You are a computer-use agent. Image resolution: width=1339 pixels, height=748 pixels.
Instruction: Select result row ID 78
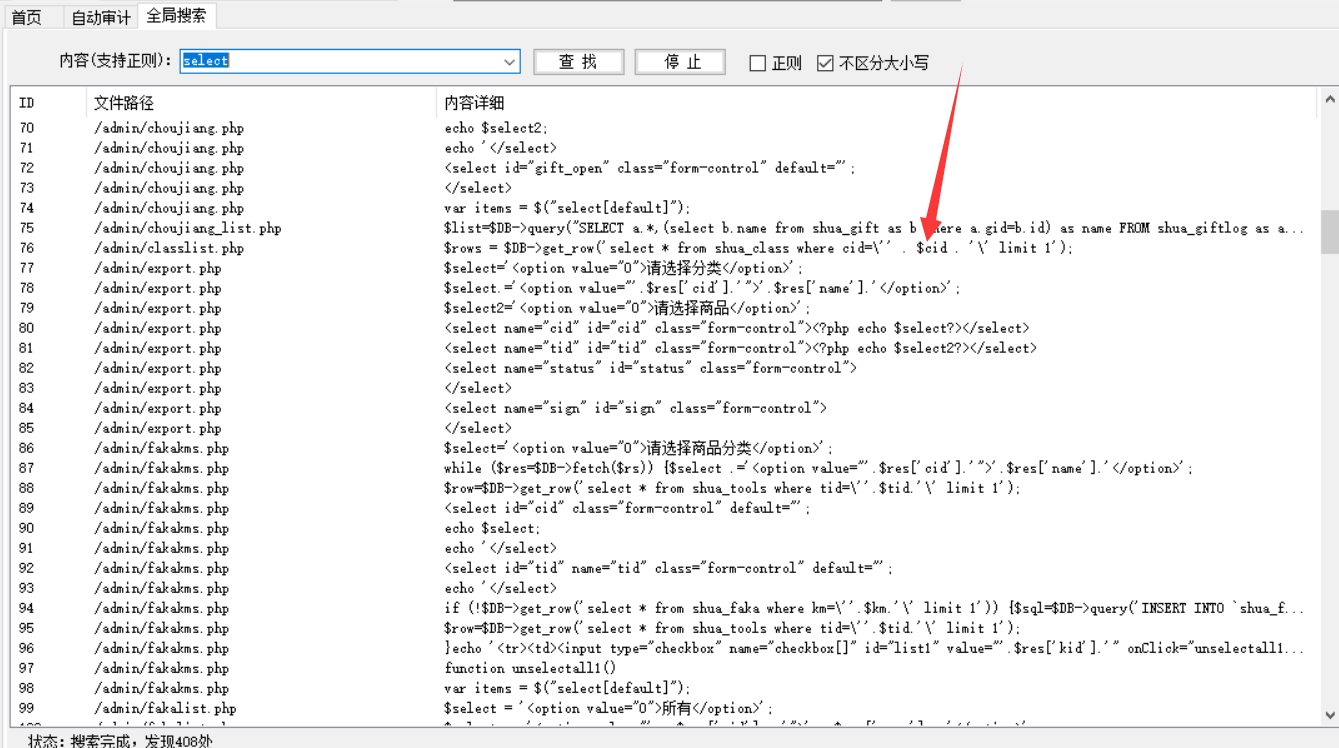27,288
